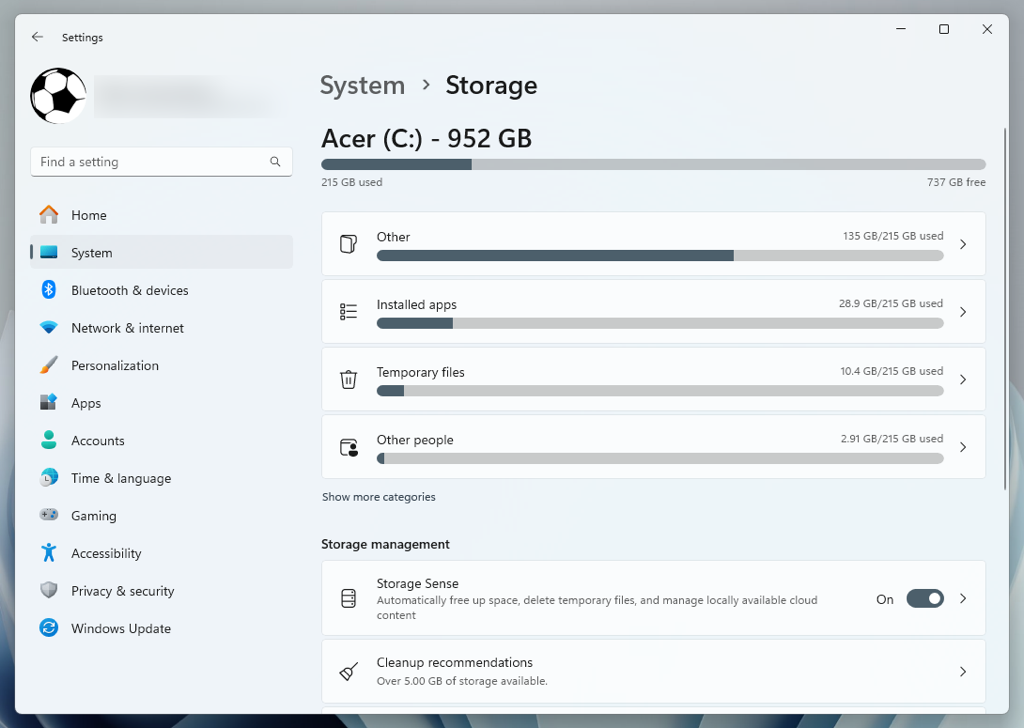Click the Home house icon

tap(49, 215)
